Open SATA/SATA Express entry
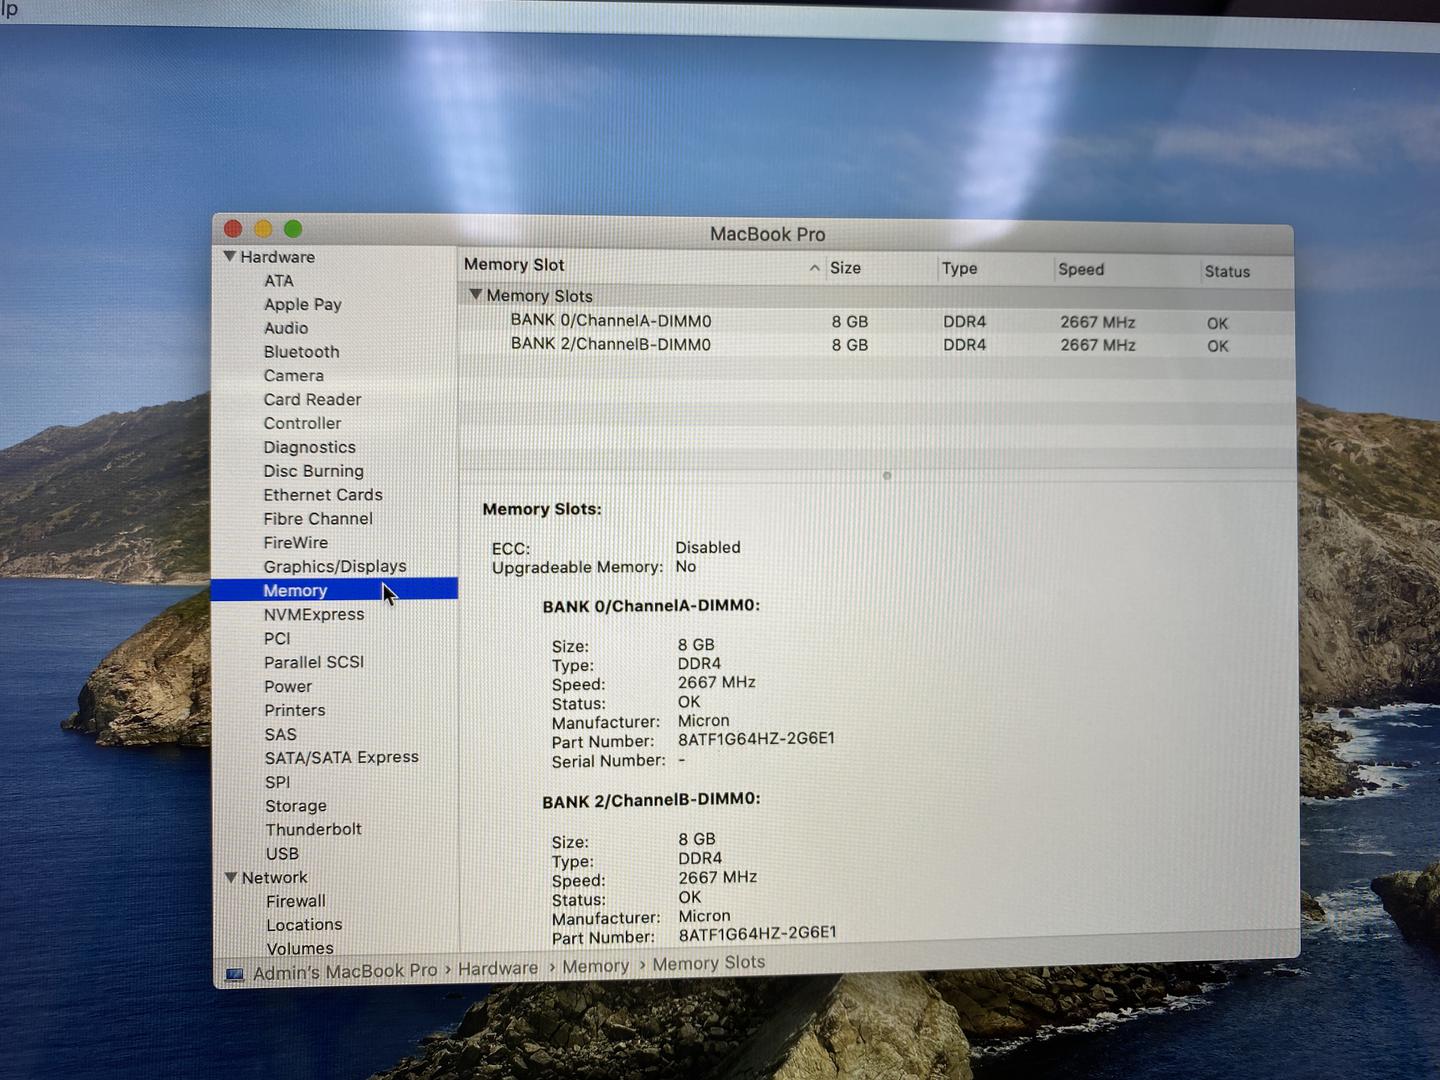1440x1080 pixels. coord(342,758)
